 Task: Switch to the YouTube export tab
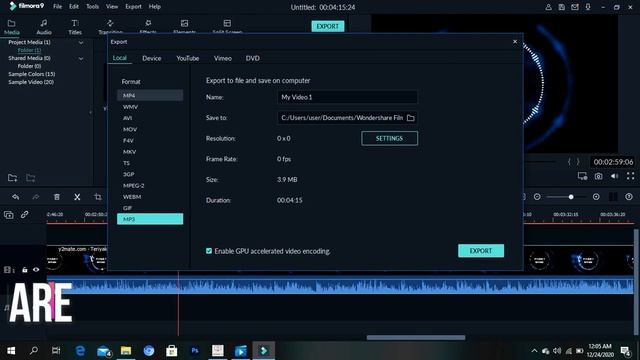coord(188,58)
